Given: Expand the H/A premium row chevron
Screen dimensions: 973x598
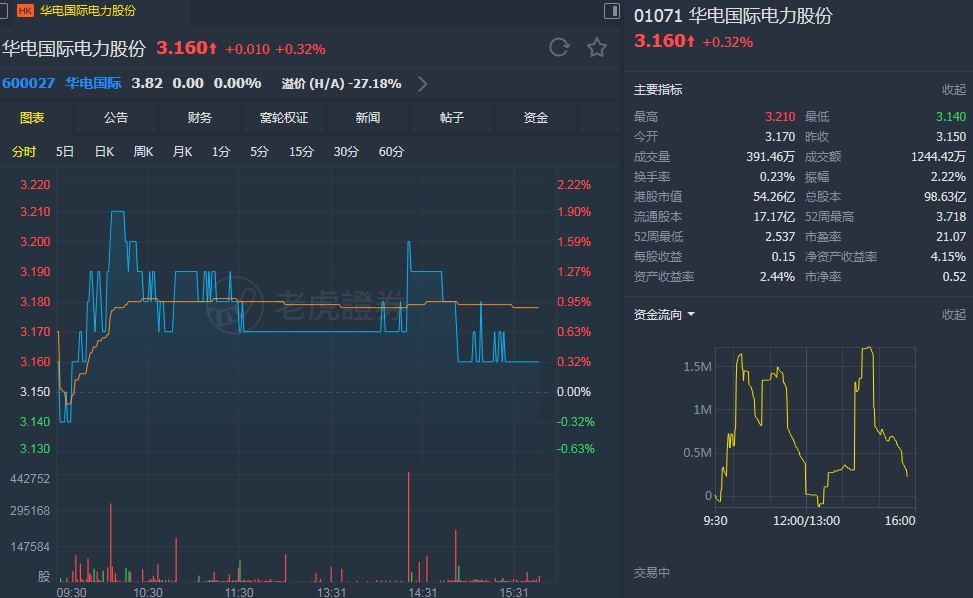Looking at the screenshot, I should point(423,84).
